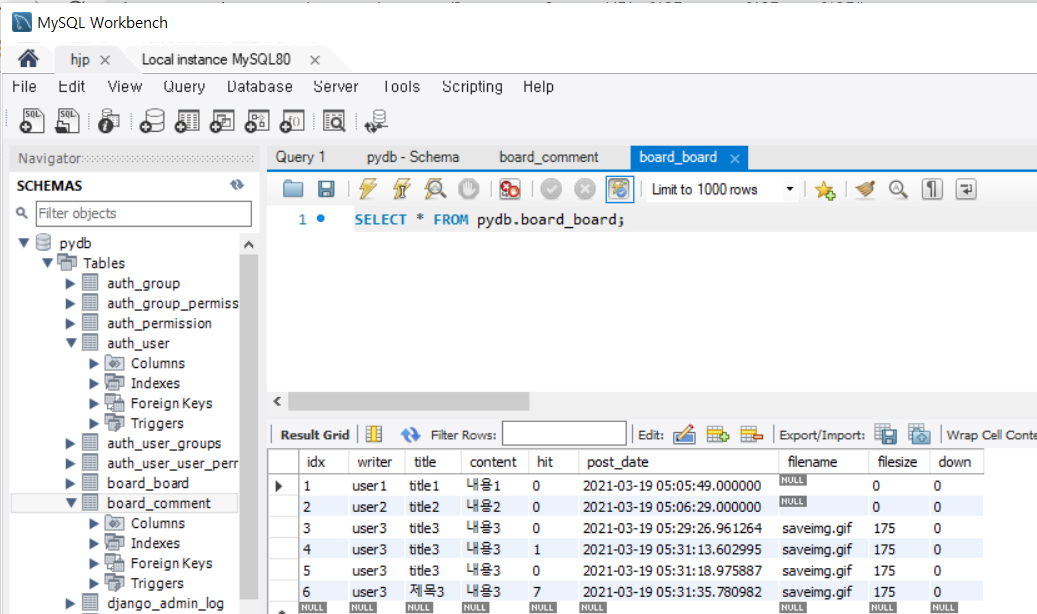This screenshot has width=1037, height=614.
Task: Click the Result Grid label button
Action: pyautogui.click(x=315, y=435)
